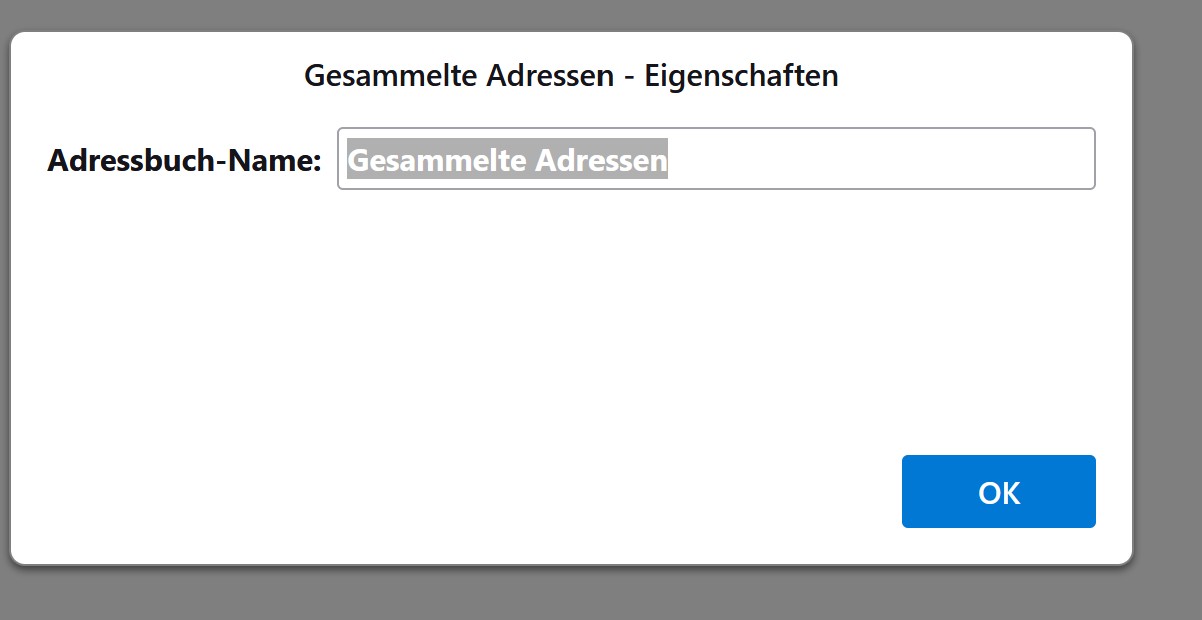Click the word "Eigenschaften" in the title
Viewport: 1202px width, 620px height.
point(741,75)
